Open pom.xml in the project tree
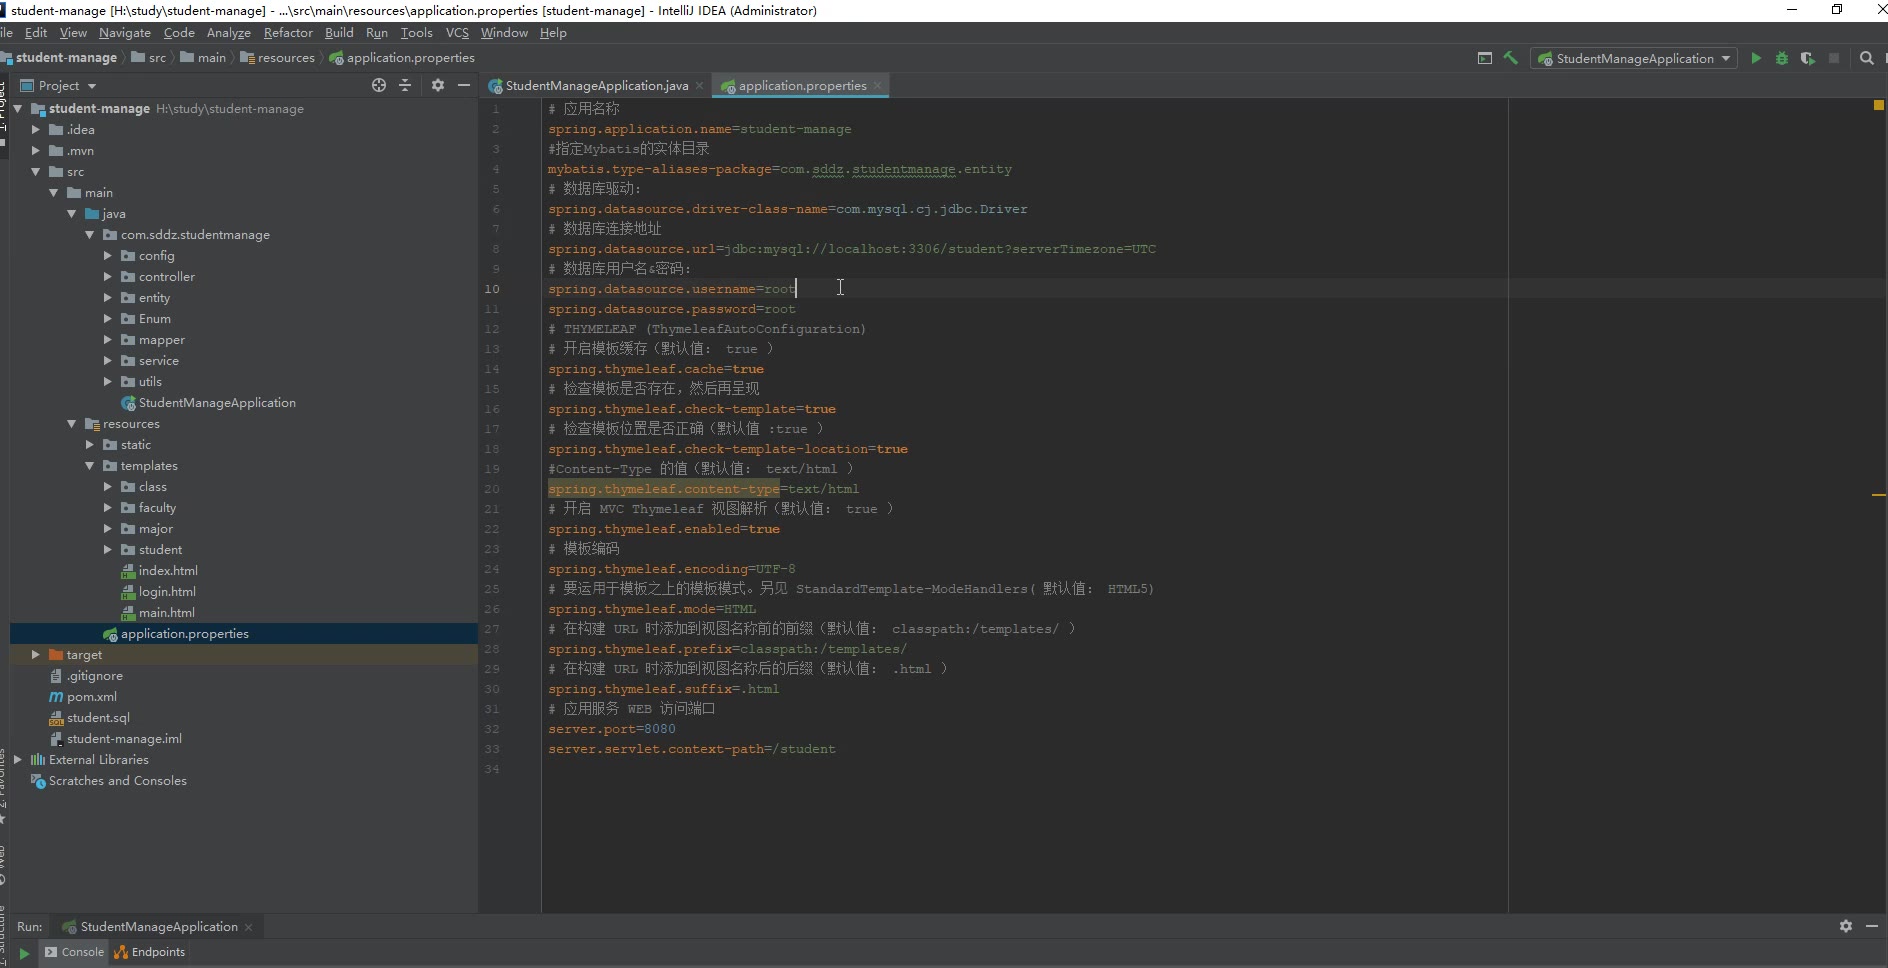This screenshot has height=968, width=1888. click(91, 697)
